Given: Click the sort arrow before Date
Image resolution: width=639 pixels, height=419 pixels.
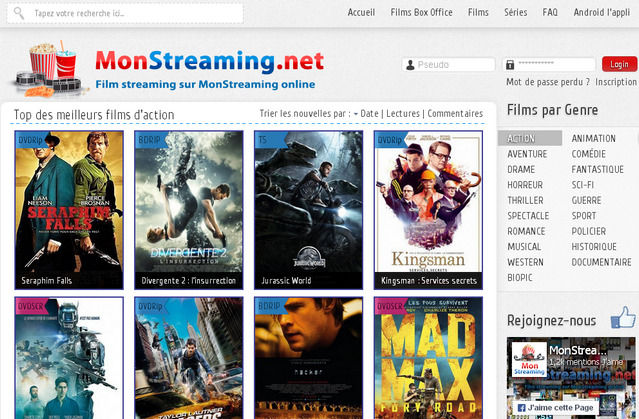Looking at the screenshot, I should [356, 114].
